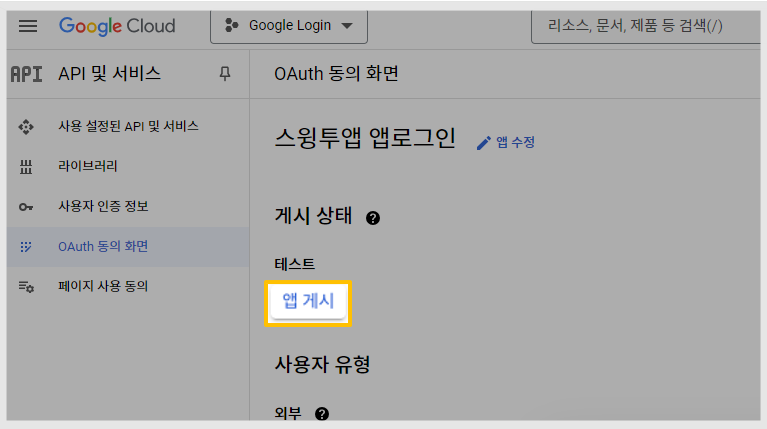Click the 페이지 사용 동의 settings icon
Viewport: 767px width, 429px height.
(26, 287)
